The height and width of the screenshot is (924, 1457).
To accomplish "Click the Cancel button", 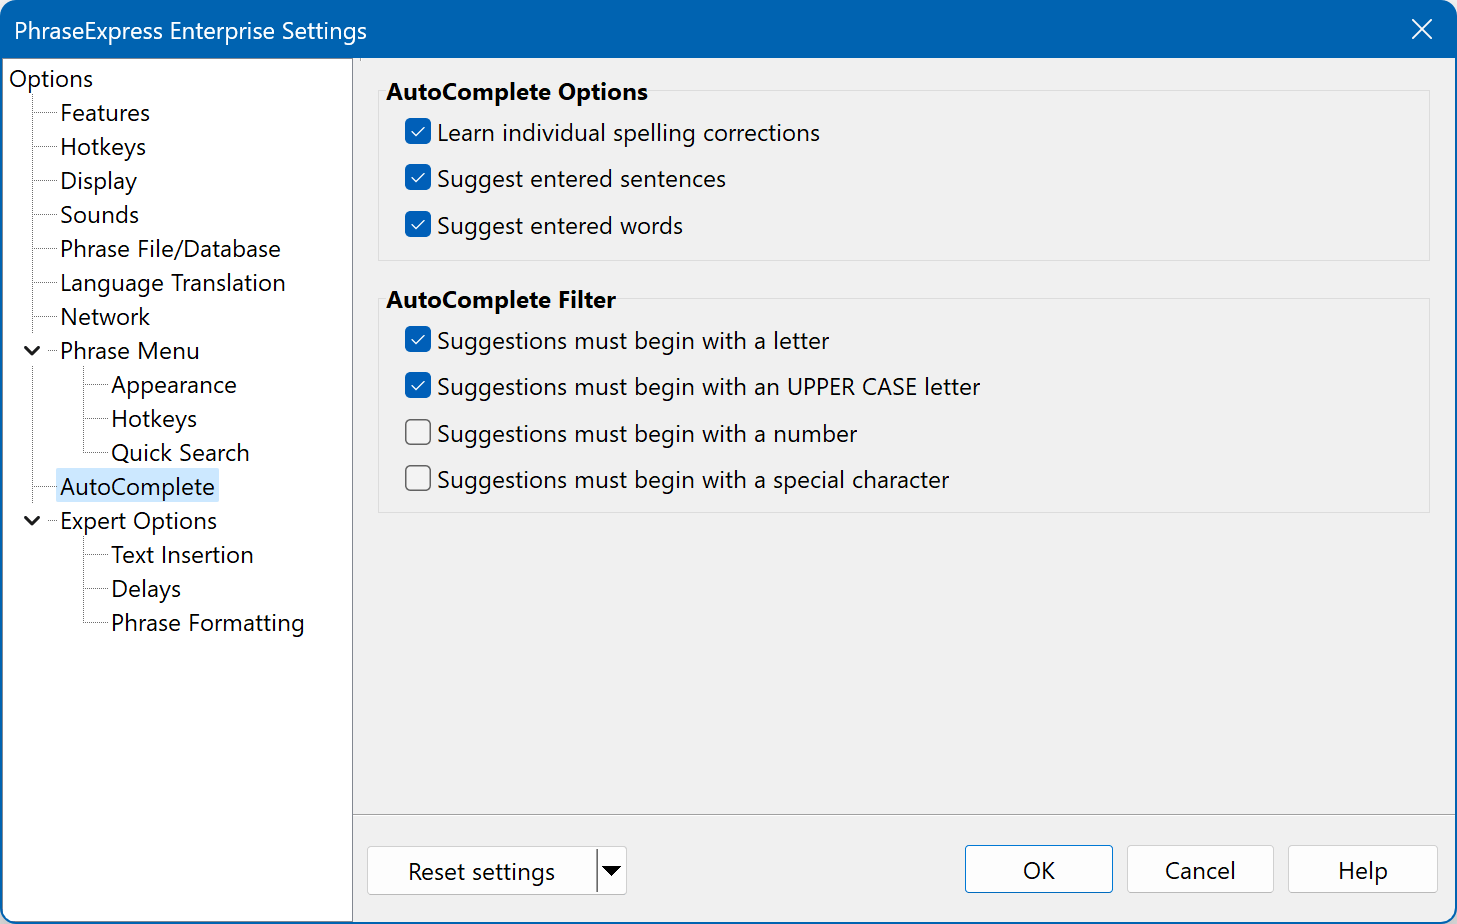I will (1200, 870).
